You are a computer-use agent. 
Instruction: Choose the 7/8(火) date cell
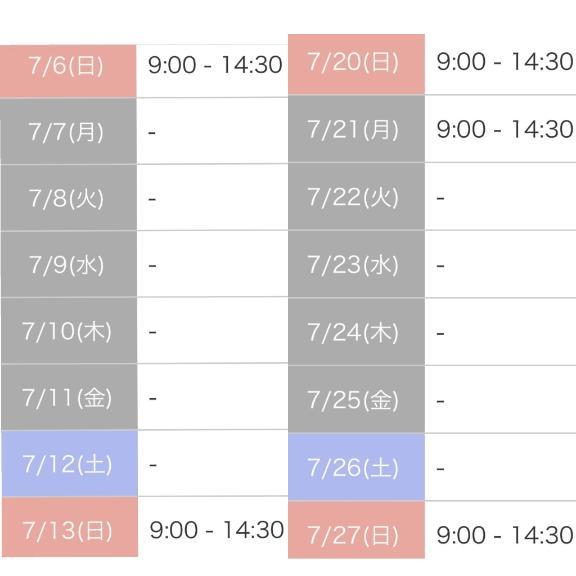(x=69, y=198)
